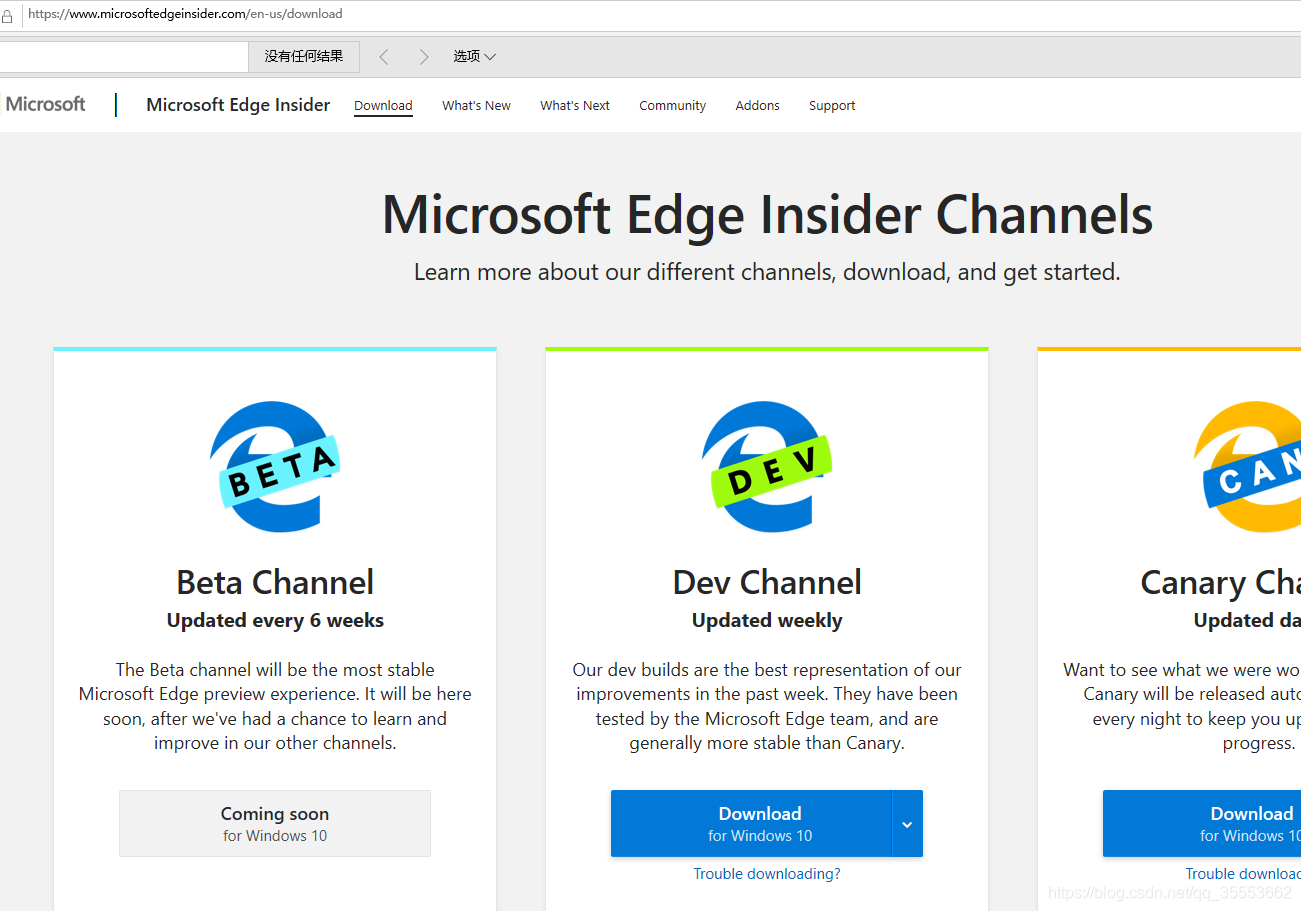Click the Beta Channel heading
This screenshot has height=911, width=1301.
275,582
